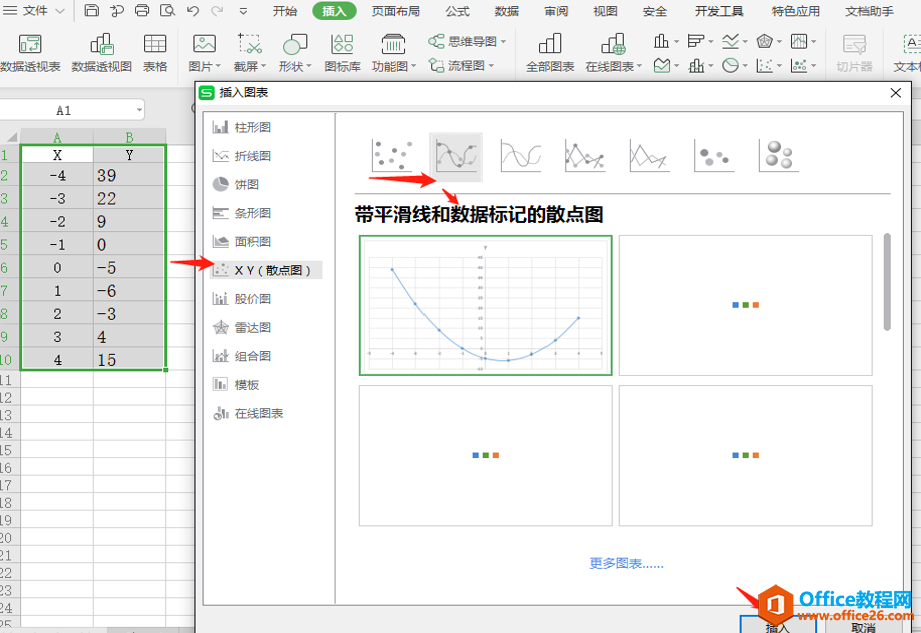Switch to the 页面布局 ribbon tab
Screen dimensions: 921x633
click(x=396, y=11)
